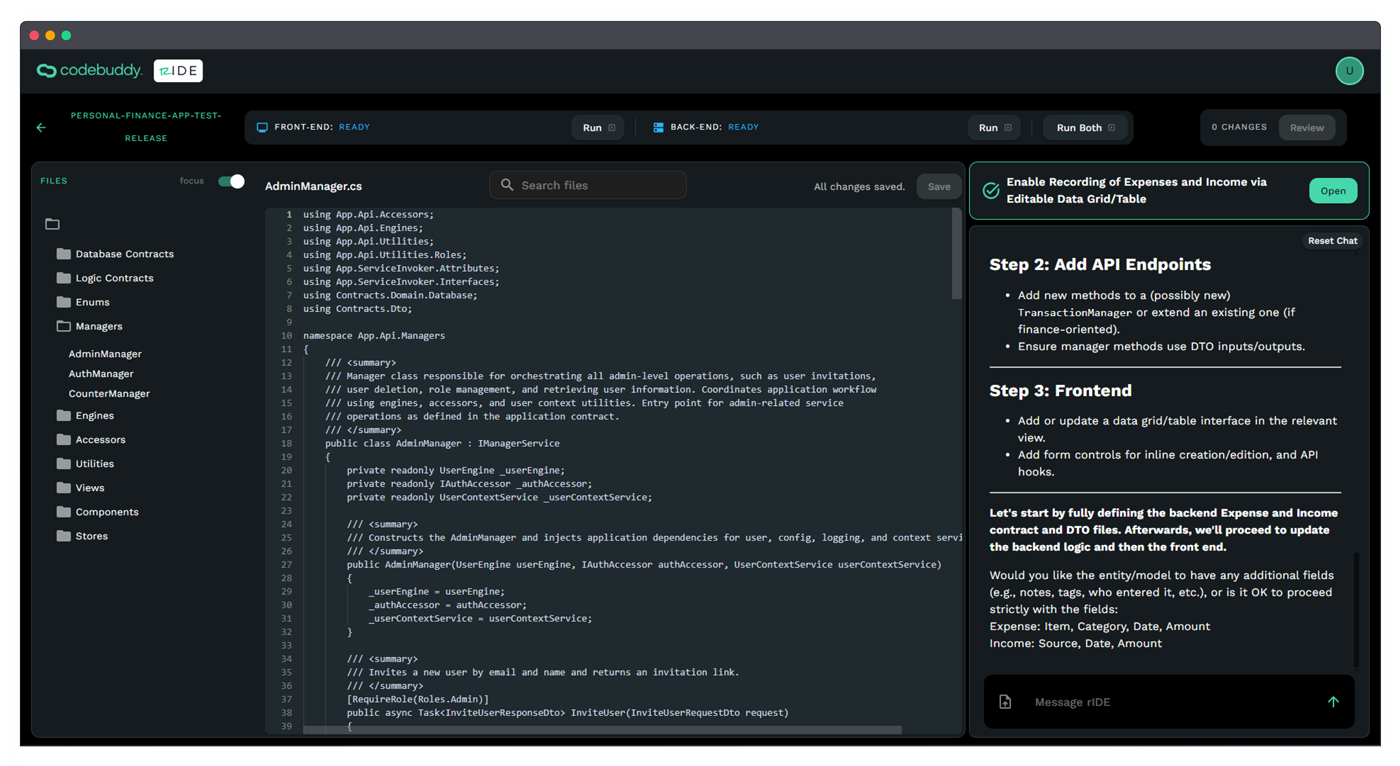Click the front-end monitor icon
Viewport: 1400px width, 766px height.
click(262, 128)
